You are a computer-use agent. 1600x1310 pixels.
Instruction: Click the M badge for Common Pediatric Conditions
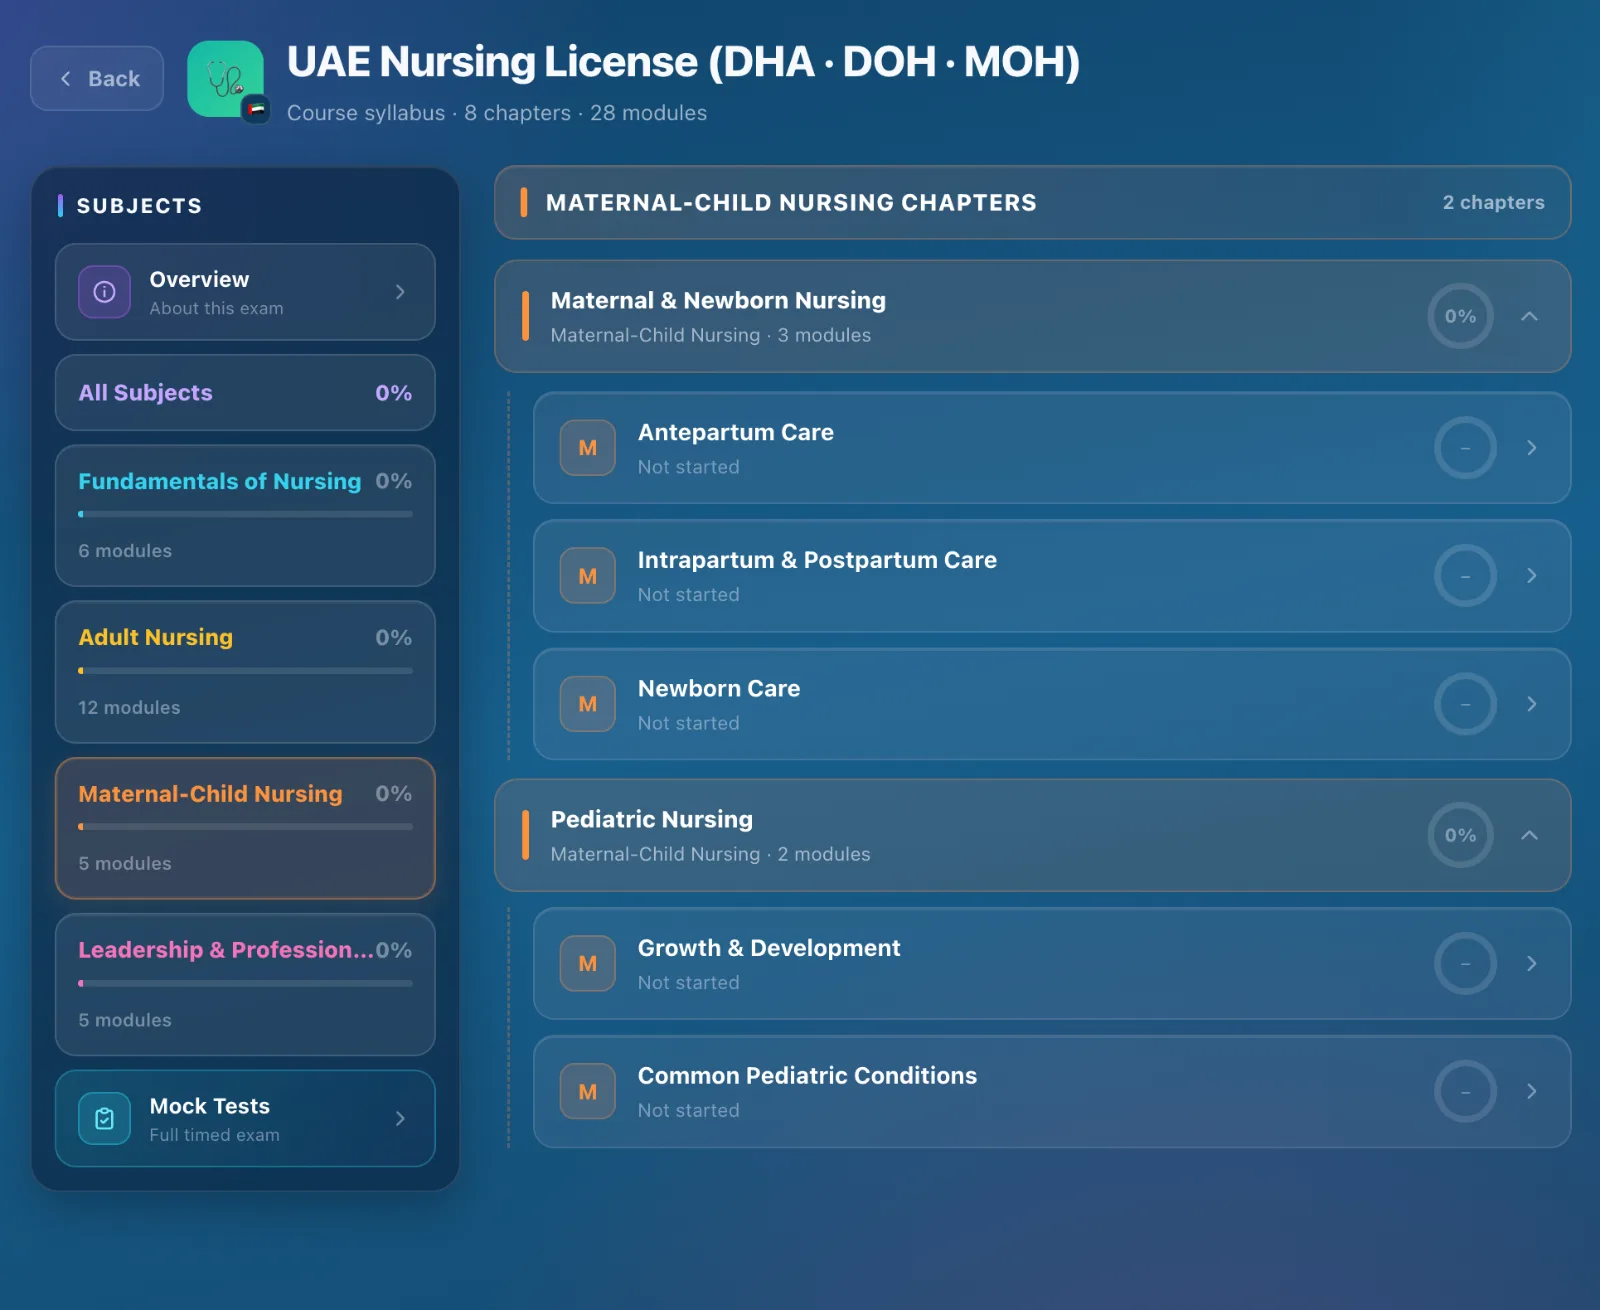[x=588, y=1092]
